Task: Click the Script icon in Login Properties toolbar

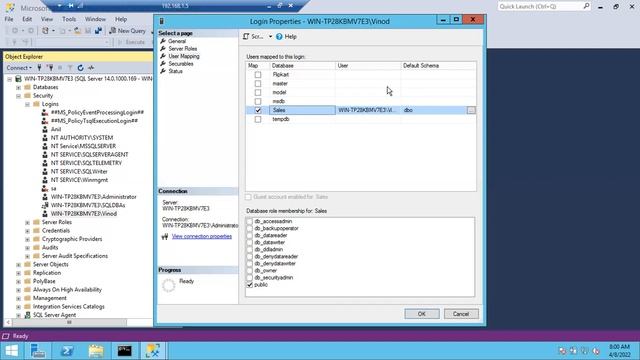Action: pyautogui.click(x=246, y=37)
